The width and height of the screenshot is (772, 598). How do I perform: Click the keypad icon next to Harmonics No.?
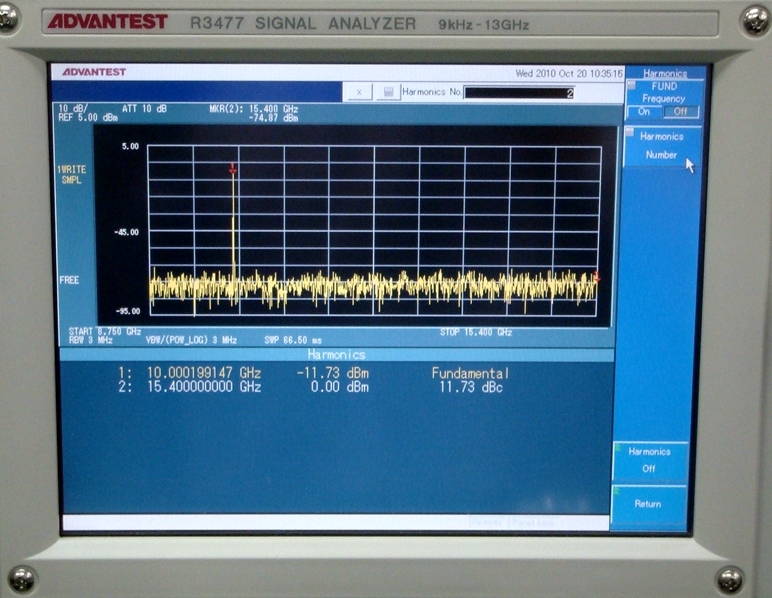pyautogui.click(x=388, y=92)
